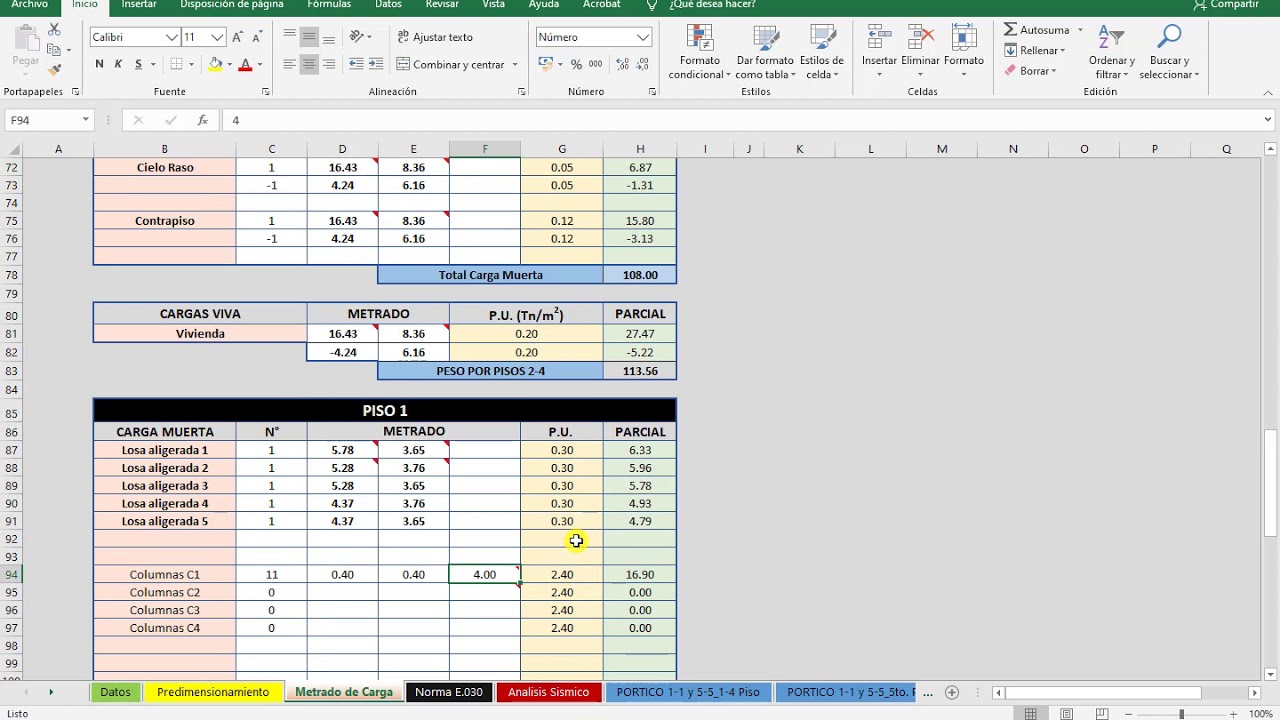1280x720 pixels.
Task: Click the zoom slider in status bar
Action: (1181, 714)
